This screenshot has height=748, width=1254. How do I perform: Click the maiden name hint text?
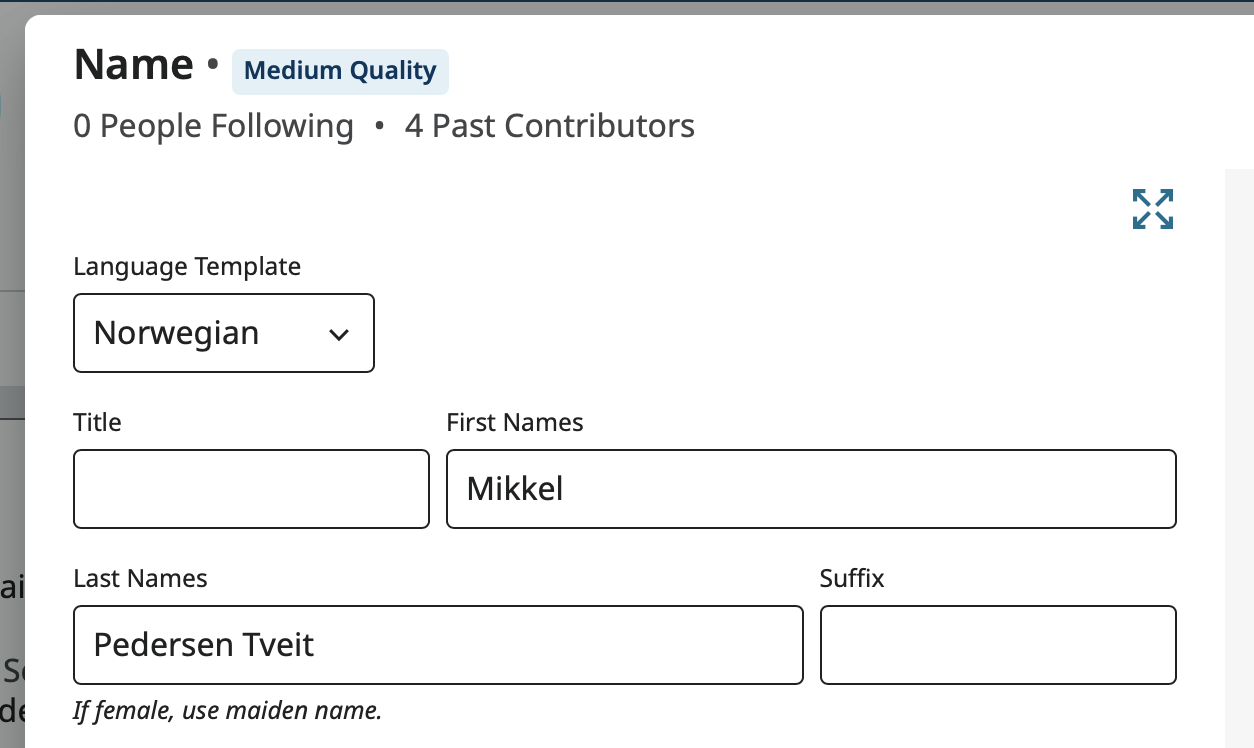(228, 711)
